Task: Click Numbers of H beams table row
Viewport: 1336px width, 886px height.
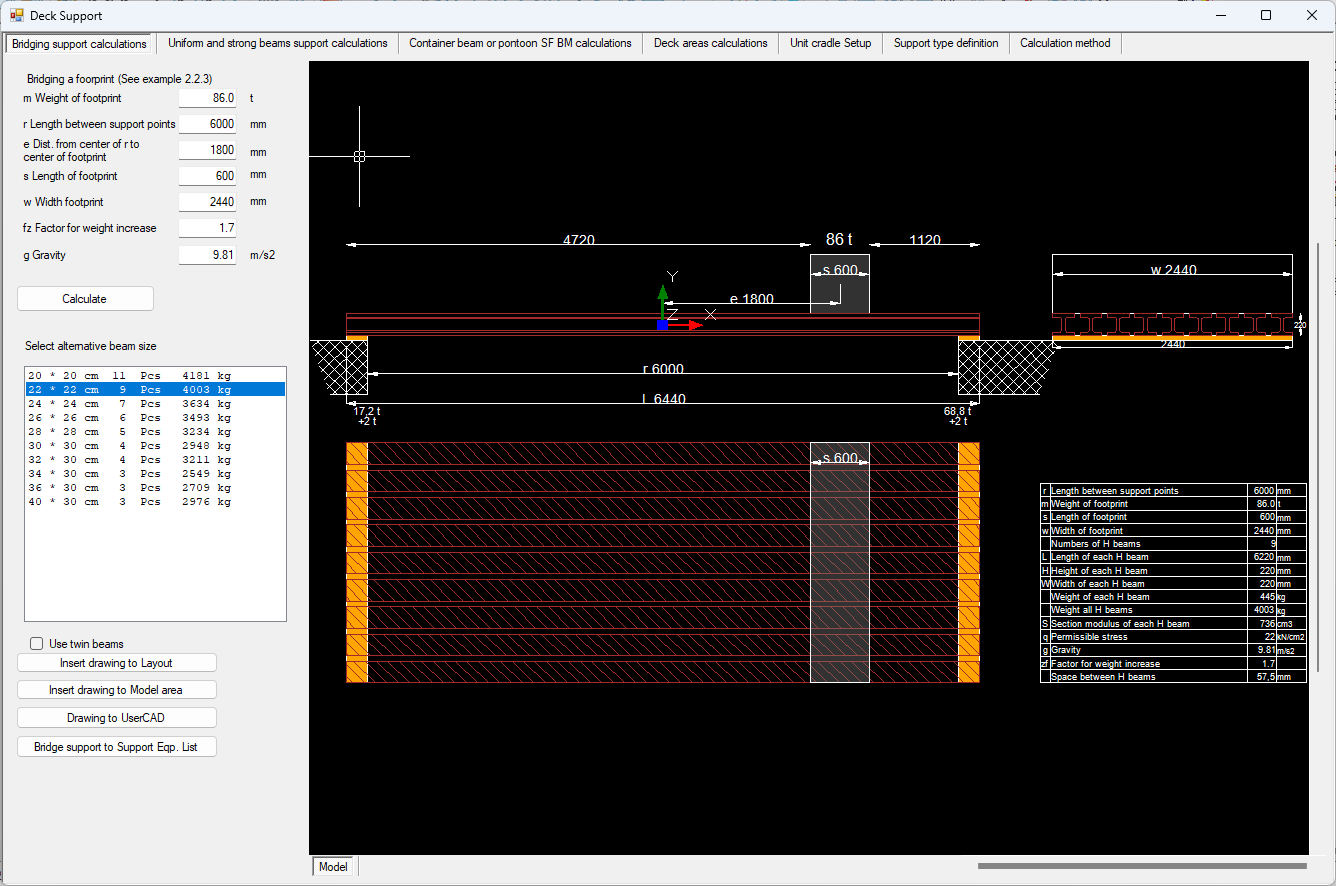Action: coord(1173,544)
